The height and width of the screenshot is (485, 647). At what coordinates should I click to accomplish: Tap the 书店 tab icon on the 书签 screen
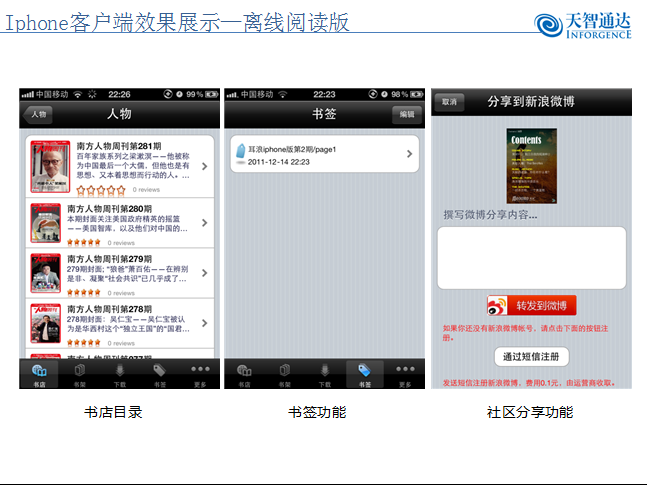[x=244, y=371]
